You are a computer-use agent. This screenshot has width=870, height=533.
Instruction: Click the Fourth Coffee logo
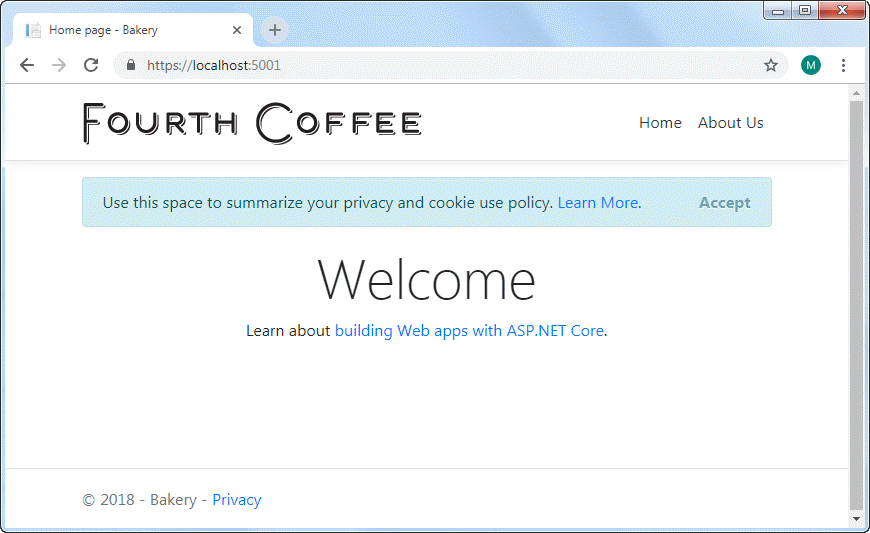(252, 123)
